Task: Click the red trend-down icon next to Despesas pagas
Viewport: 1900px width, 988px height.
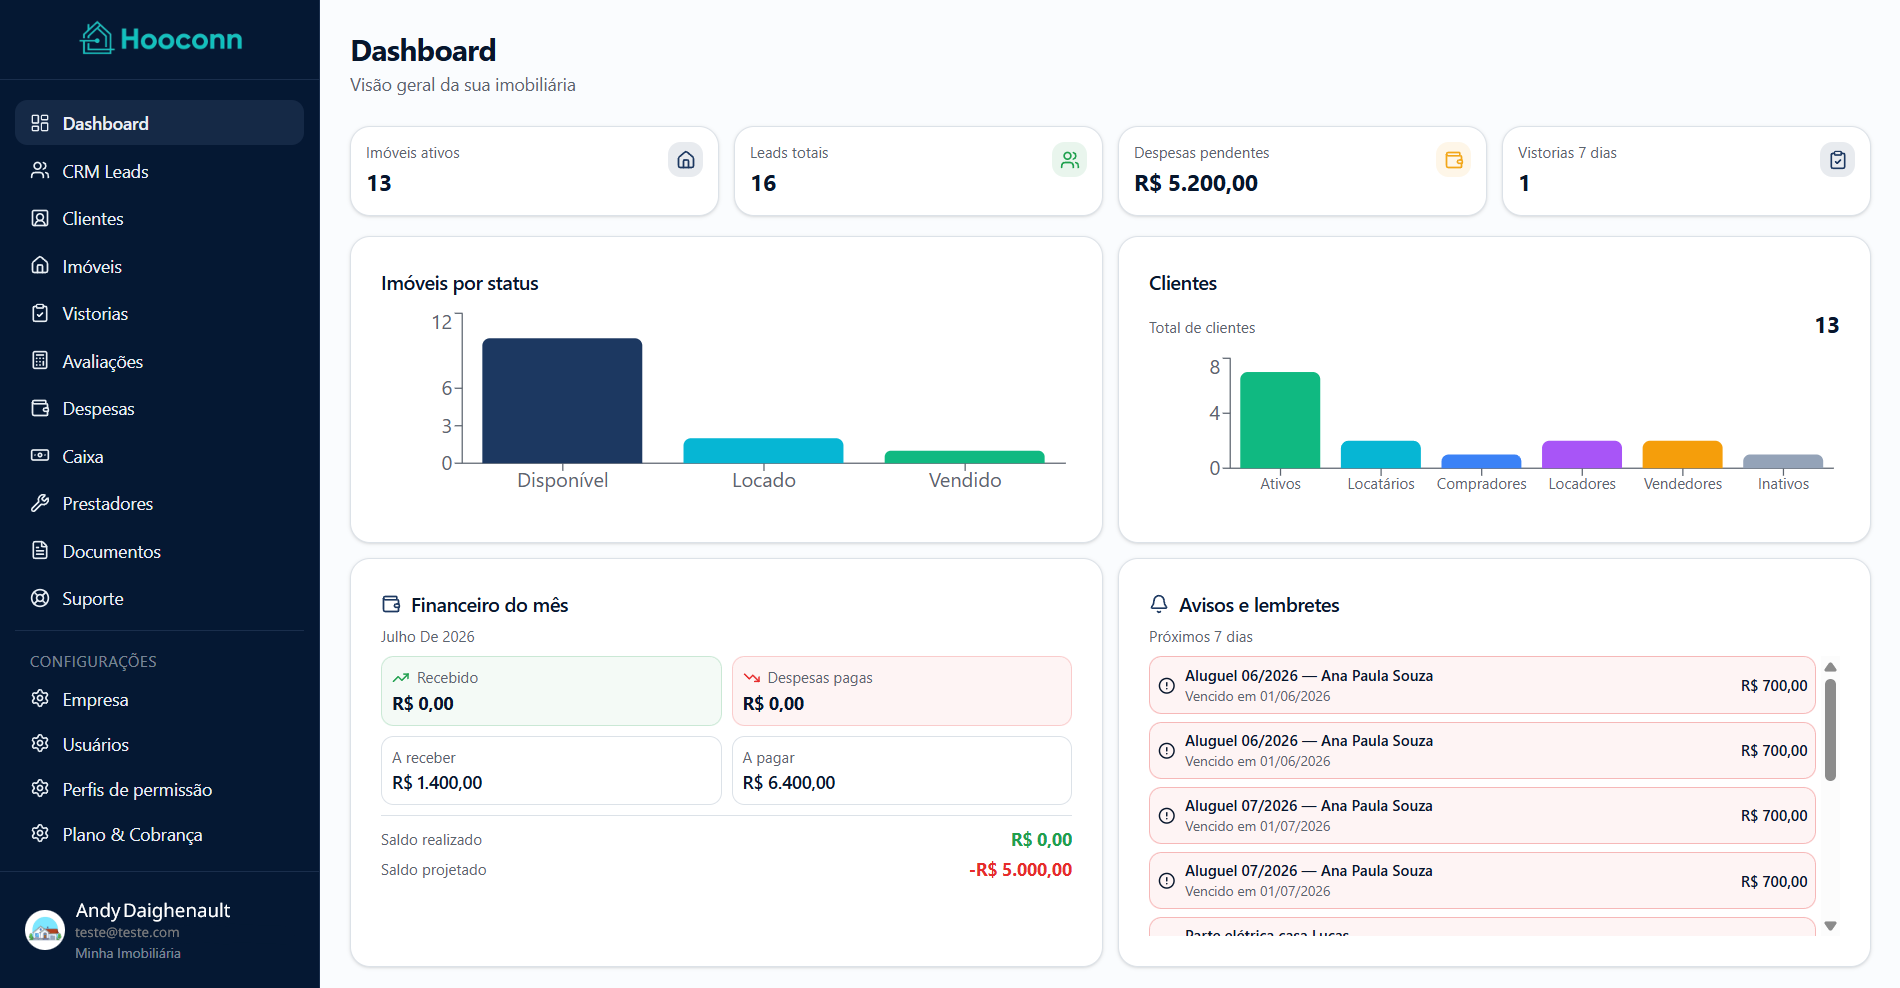Action: [x=752, y=678]
